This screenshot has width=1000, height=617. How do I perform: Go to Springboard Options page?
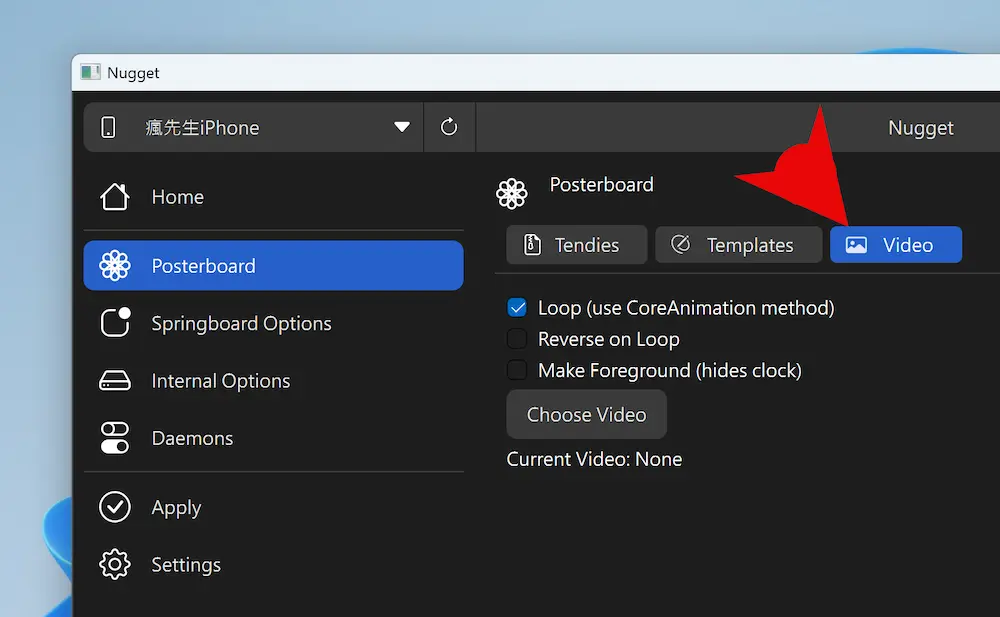pos(241,323)
